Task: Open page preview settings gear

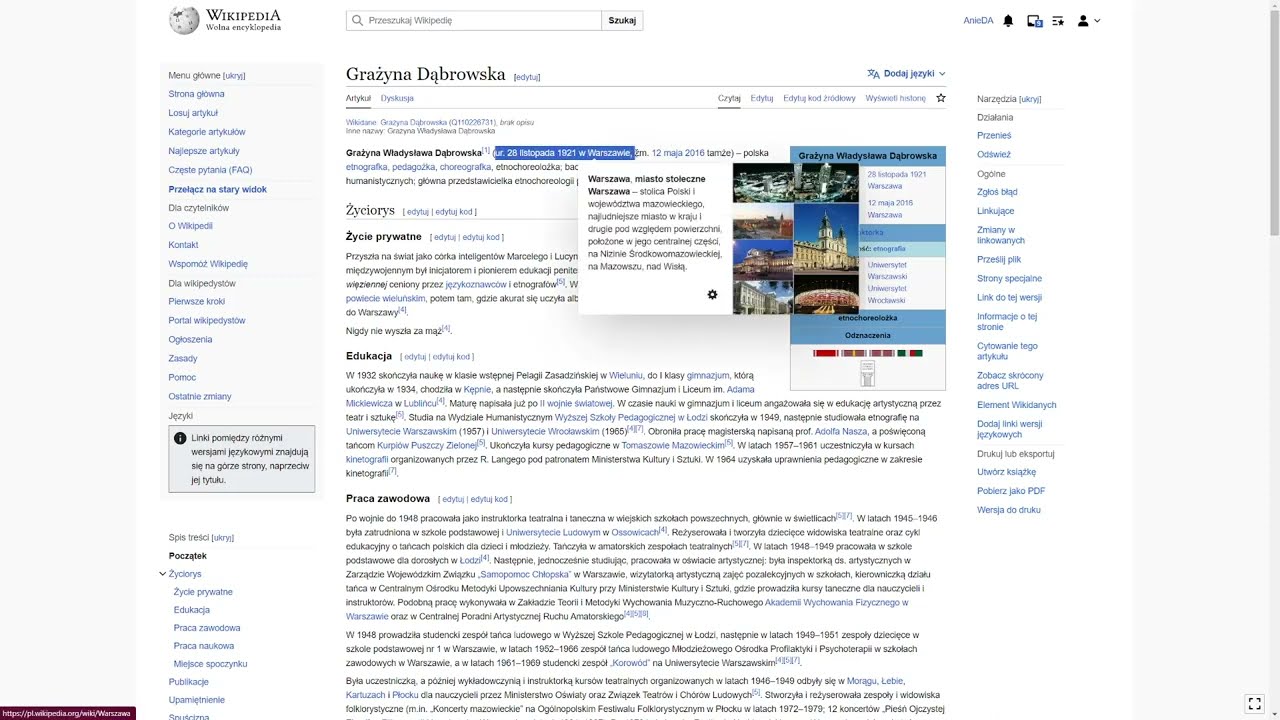Action: click(712, 294)
